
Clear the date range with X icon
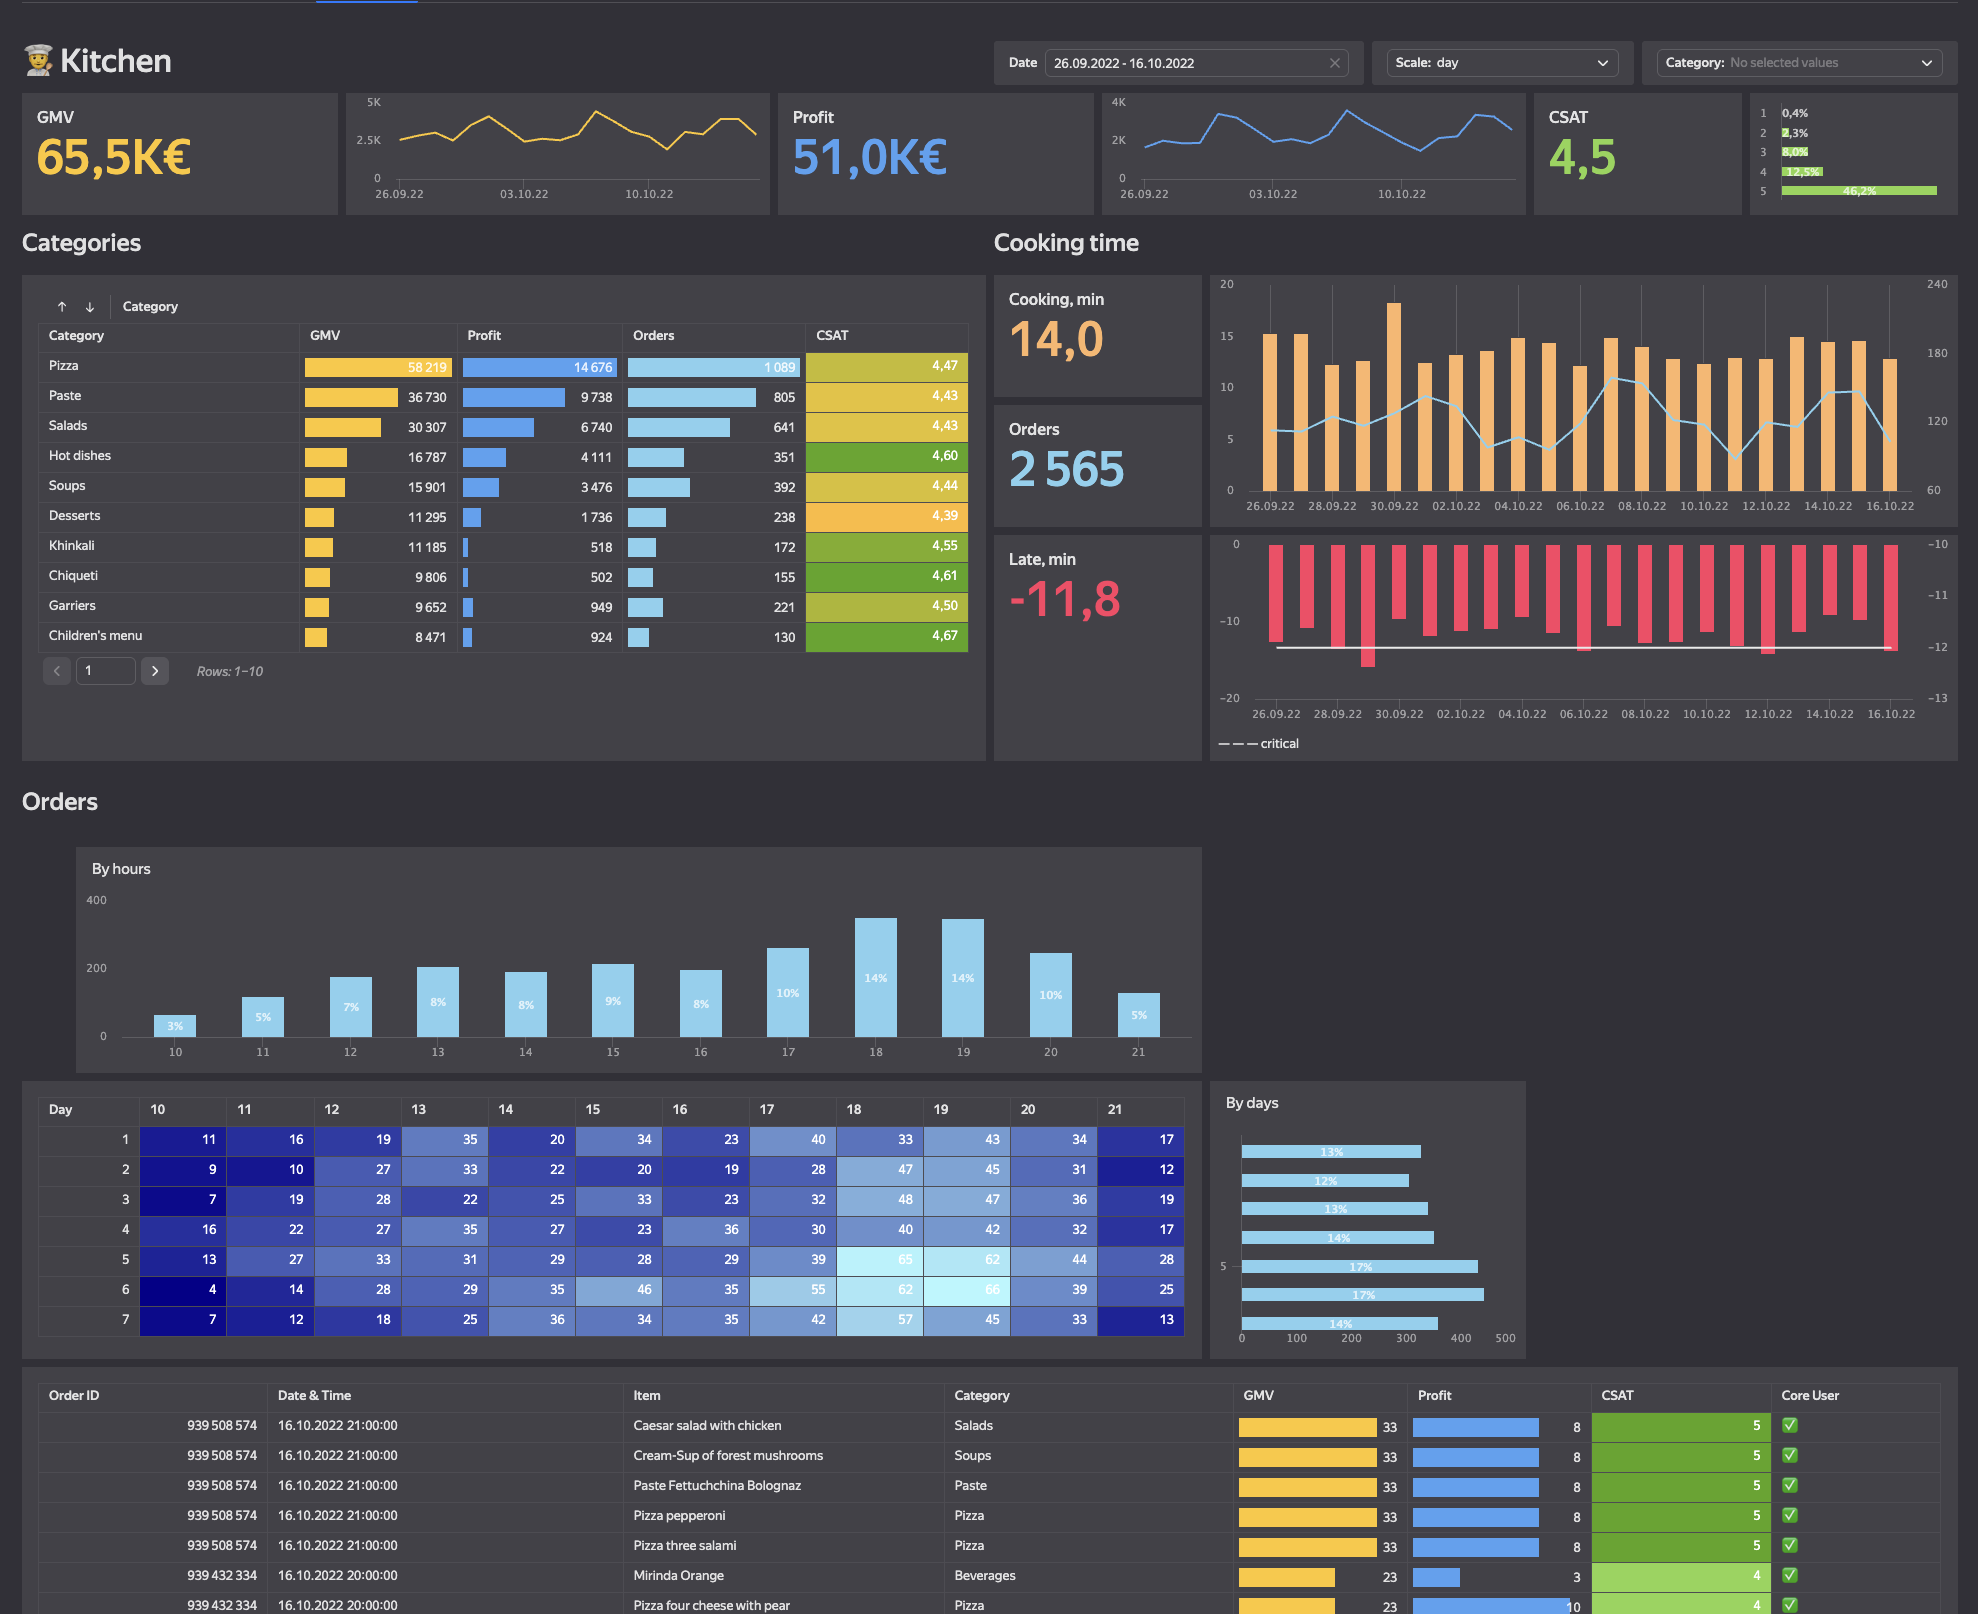coord(1334,63)
